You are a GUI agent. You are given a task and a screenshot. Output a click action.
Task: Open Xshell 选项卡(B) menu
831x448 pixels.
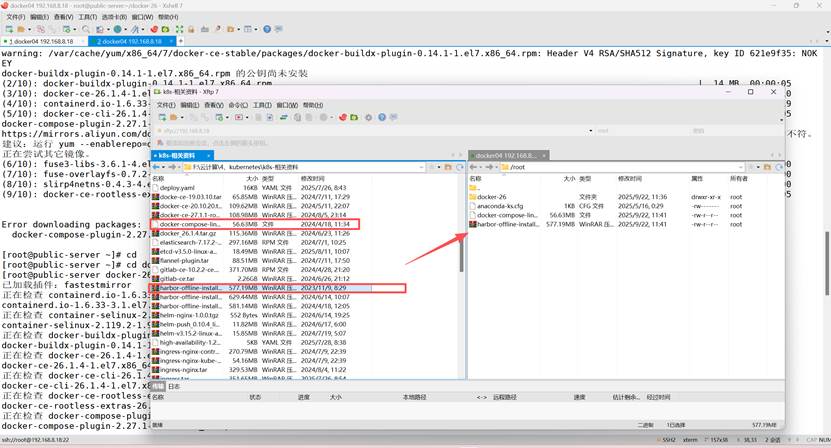(x=114, y=17)
